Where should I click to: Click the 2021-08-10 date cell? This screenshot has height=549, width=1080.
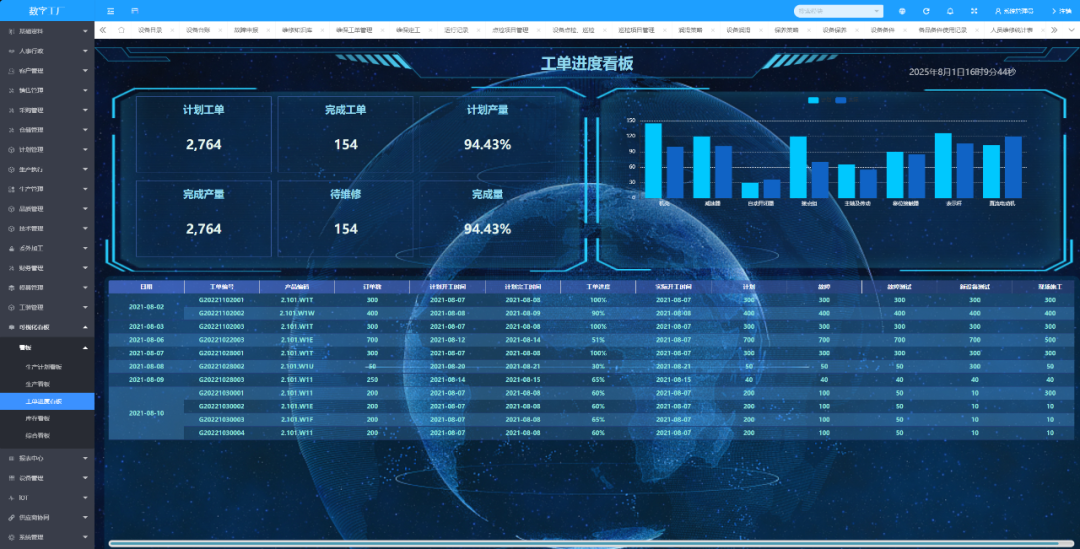tap(146, 413)
